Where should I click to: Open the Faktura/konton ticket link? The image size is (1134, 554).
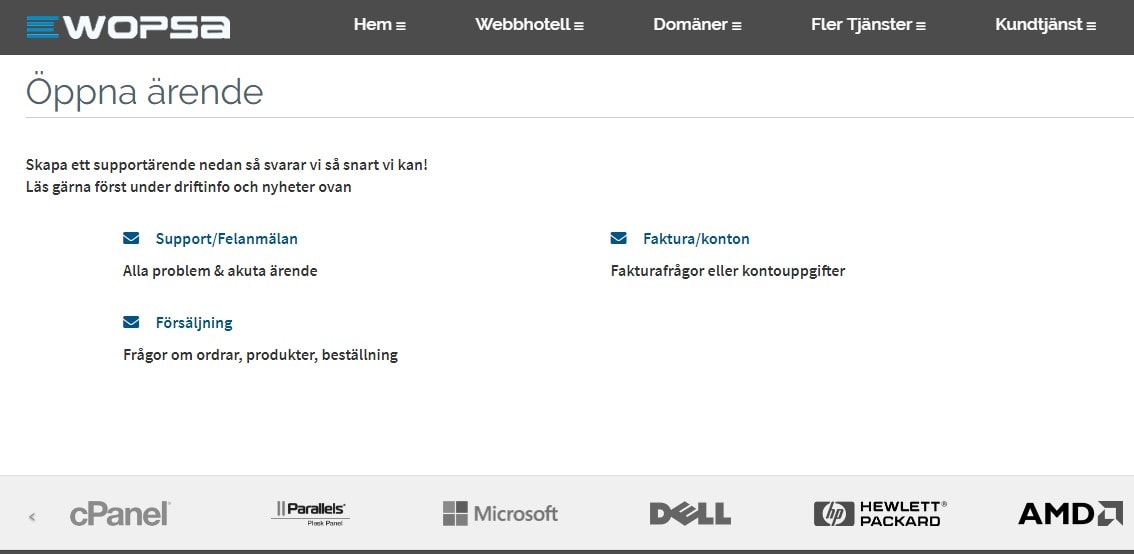[696, 239]
